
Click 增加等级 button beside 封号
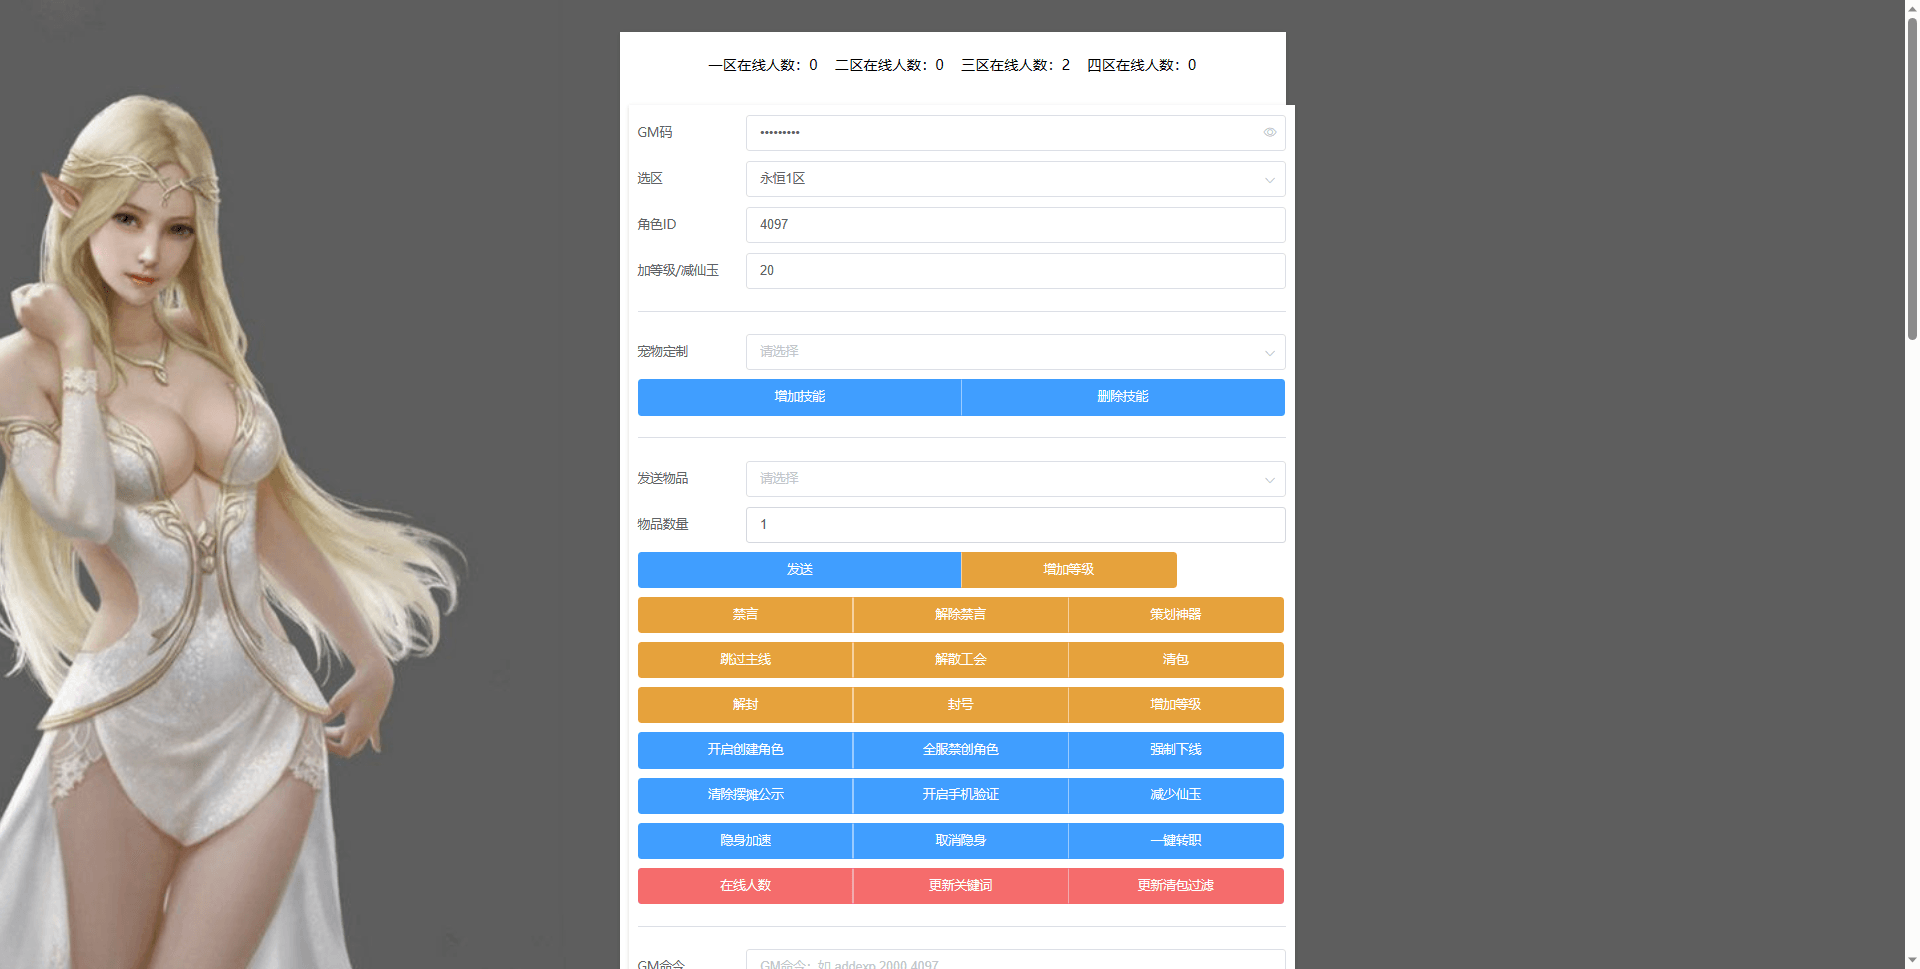pyautogui.click(x=1176, y=705)
